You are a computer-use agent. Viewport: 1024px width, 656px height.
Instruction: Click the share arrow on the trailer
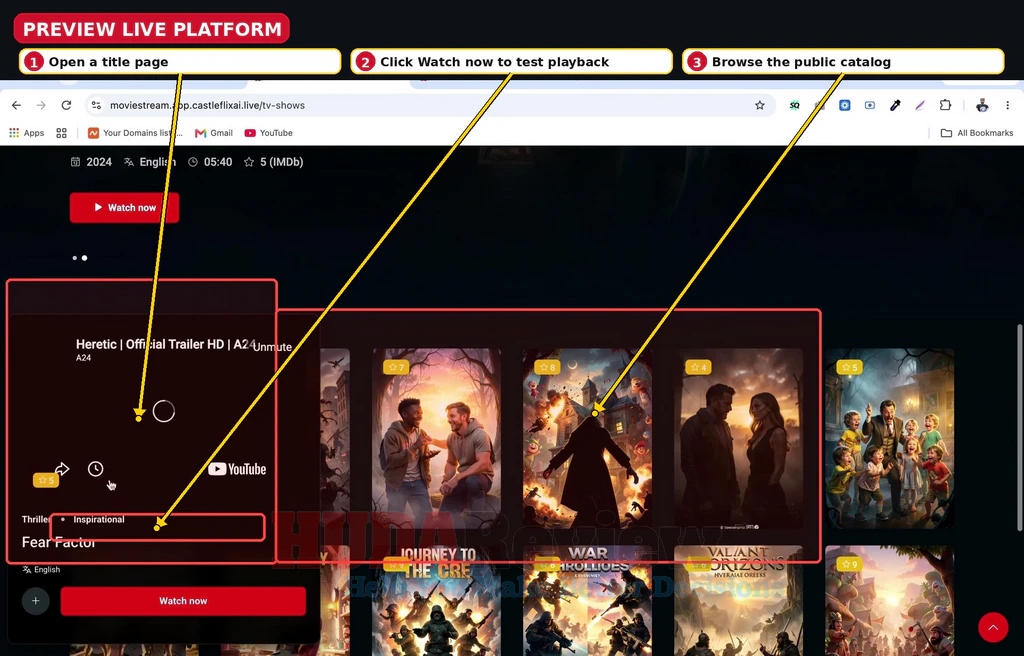[x=62, y=468]
